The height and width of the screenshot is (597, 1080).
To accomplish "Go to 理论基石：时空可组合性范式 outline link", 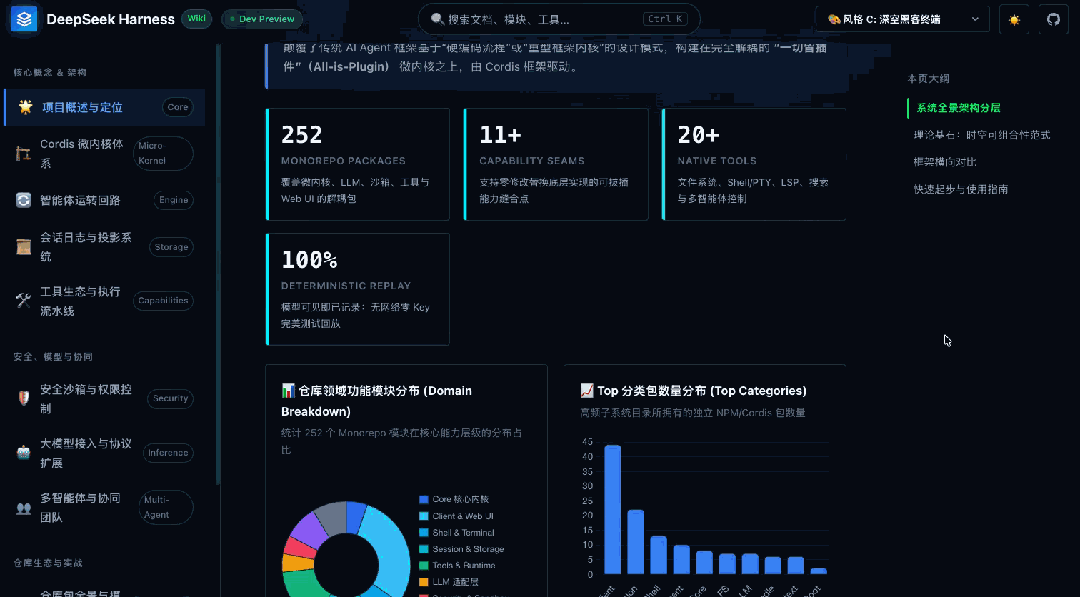I will pos(982,135).
